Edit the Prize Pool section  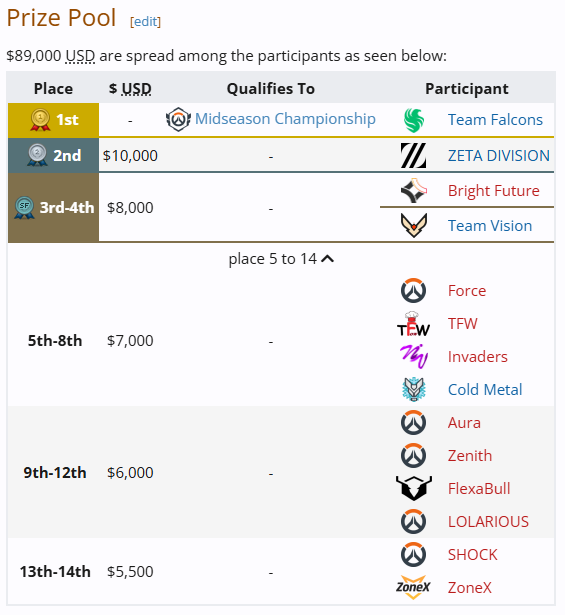click(145, 21)
